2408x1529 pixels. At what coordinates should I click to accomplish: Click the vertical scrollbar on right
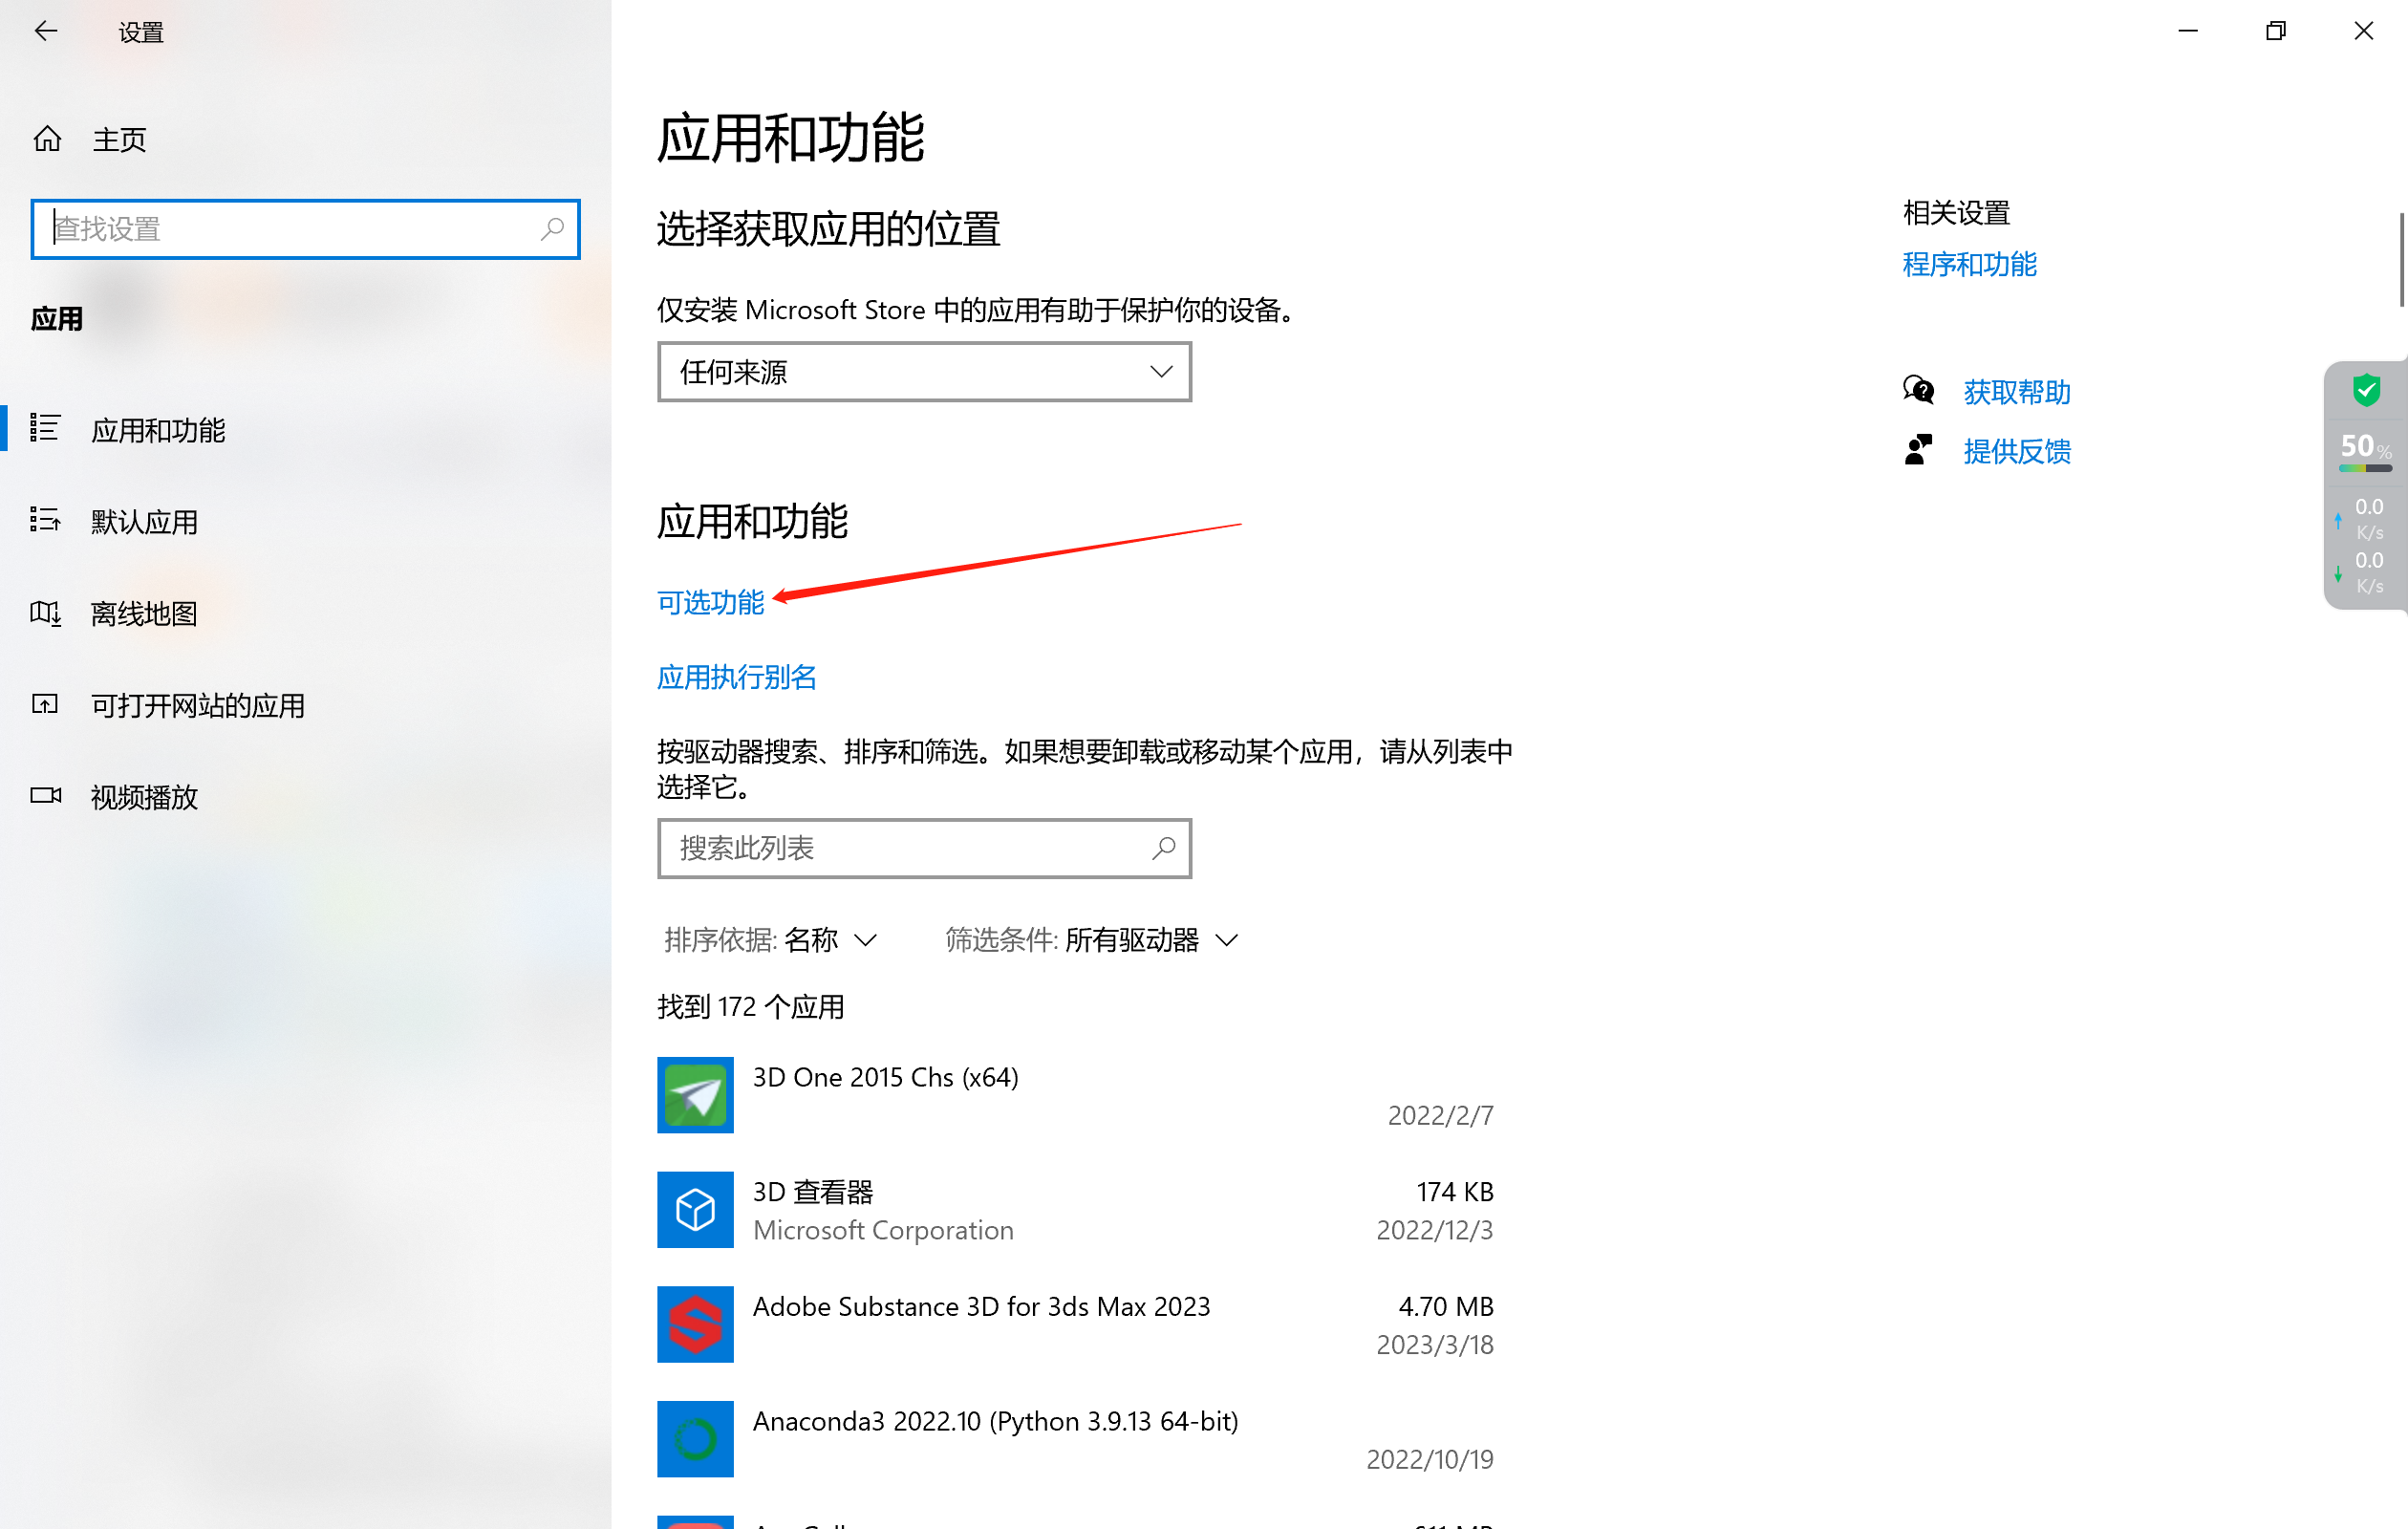pos(2402,260)
